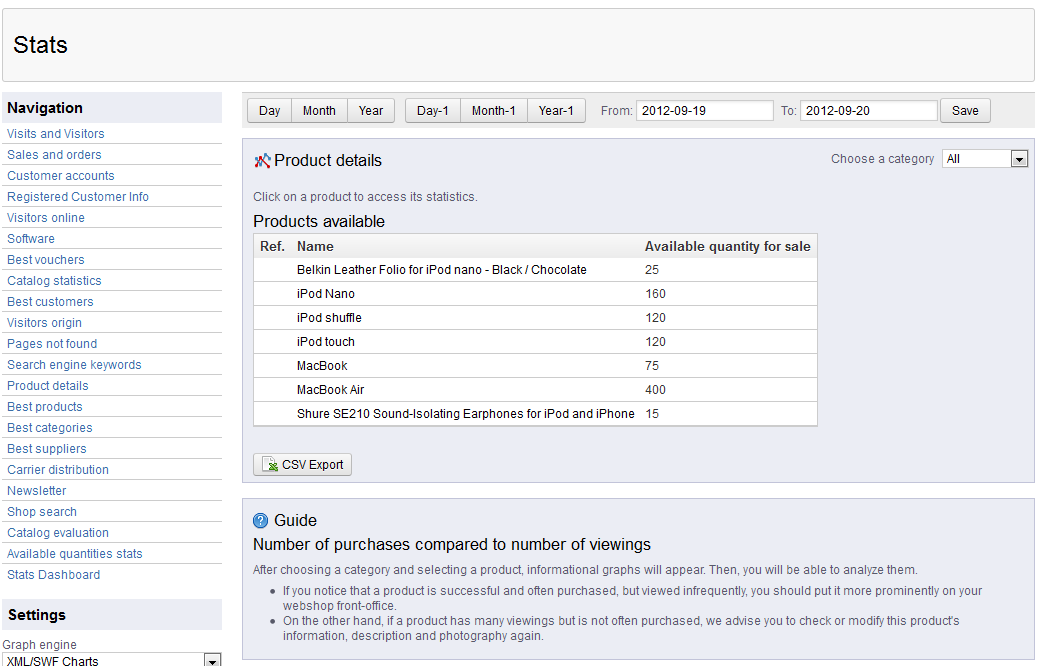Screen dimensions: 1041x666
Task: Open the Stats Dashboard link
Action: 53,575
